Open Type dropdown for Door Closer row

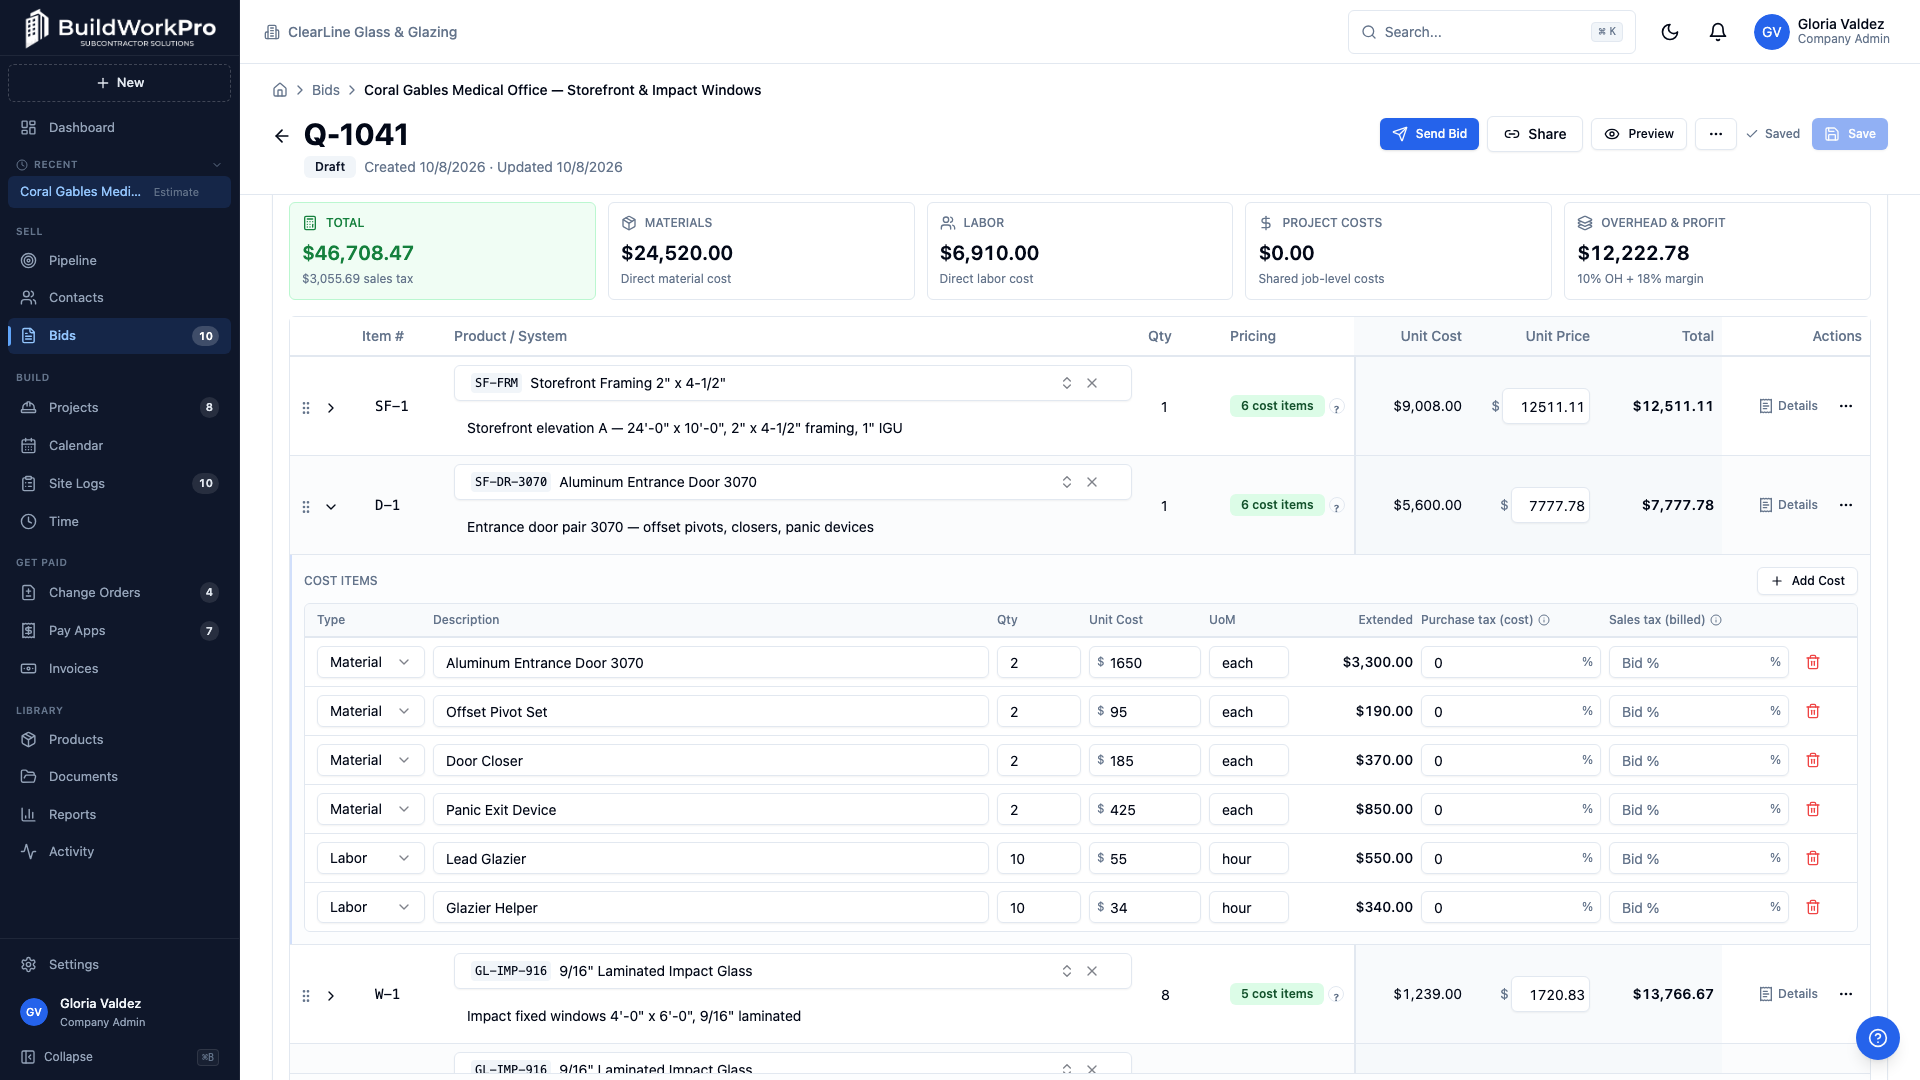point(370,760)
